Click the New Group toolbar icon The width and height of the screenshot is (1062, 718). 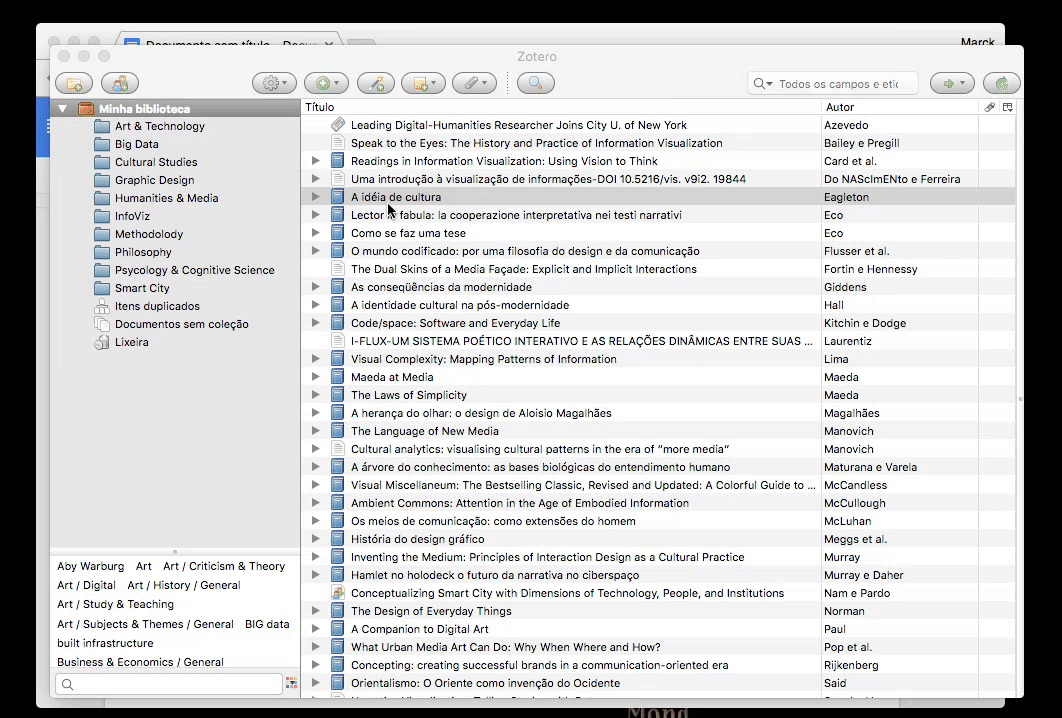coord(120,83)
